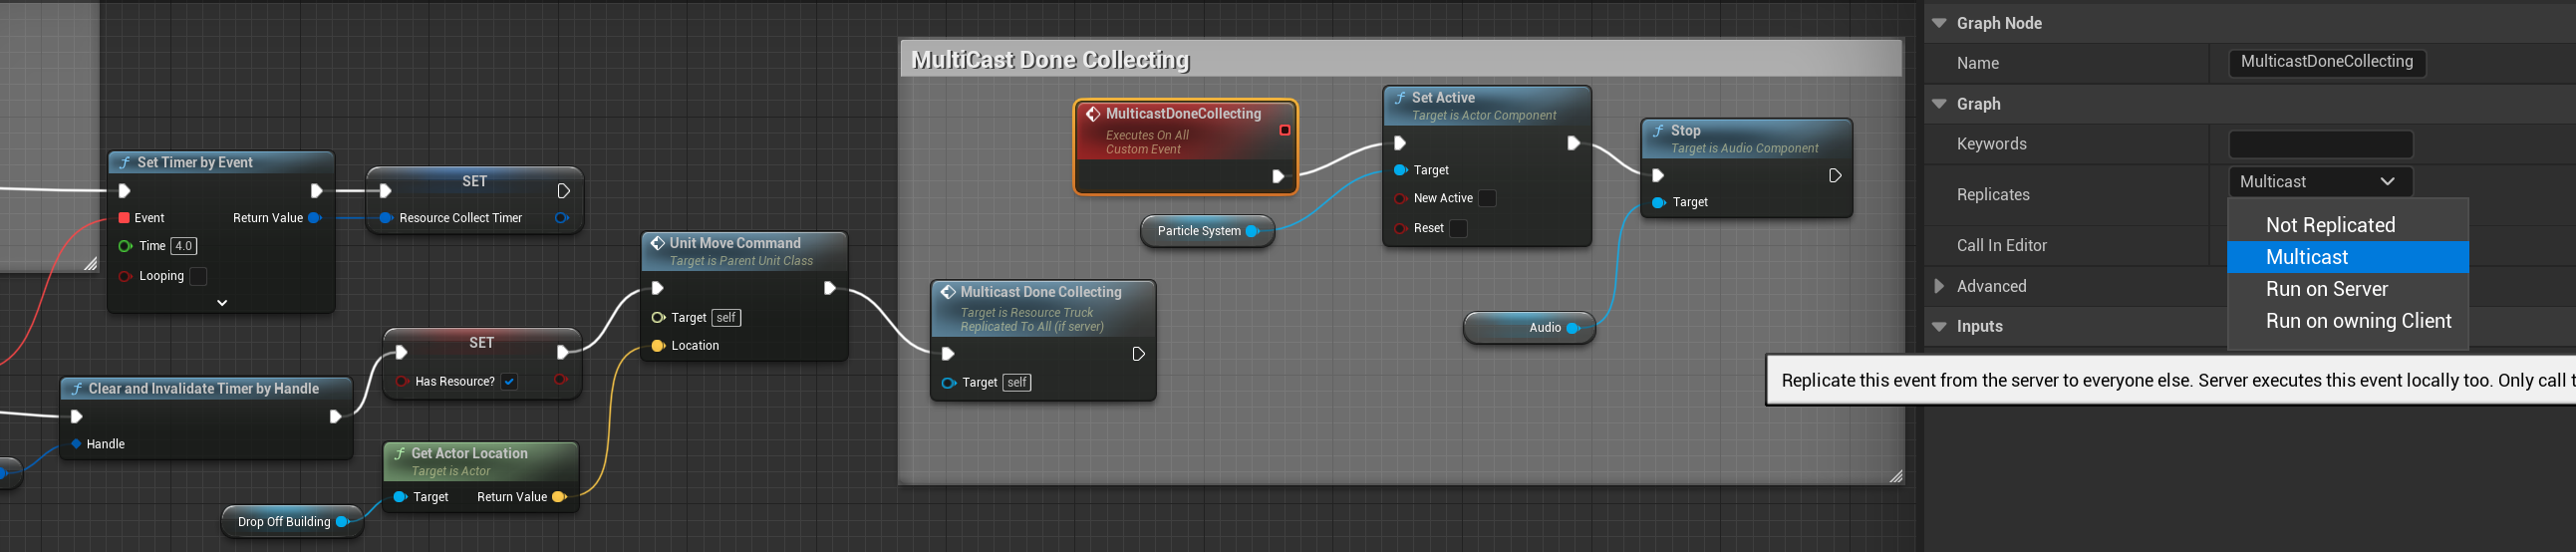The image size is (2576, 552).
Task: Click the yellow Location pin on Unit Move Command
Action: pos(657,346)
